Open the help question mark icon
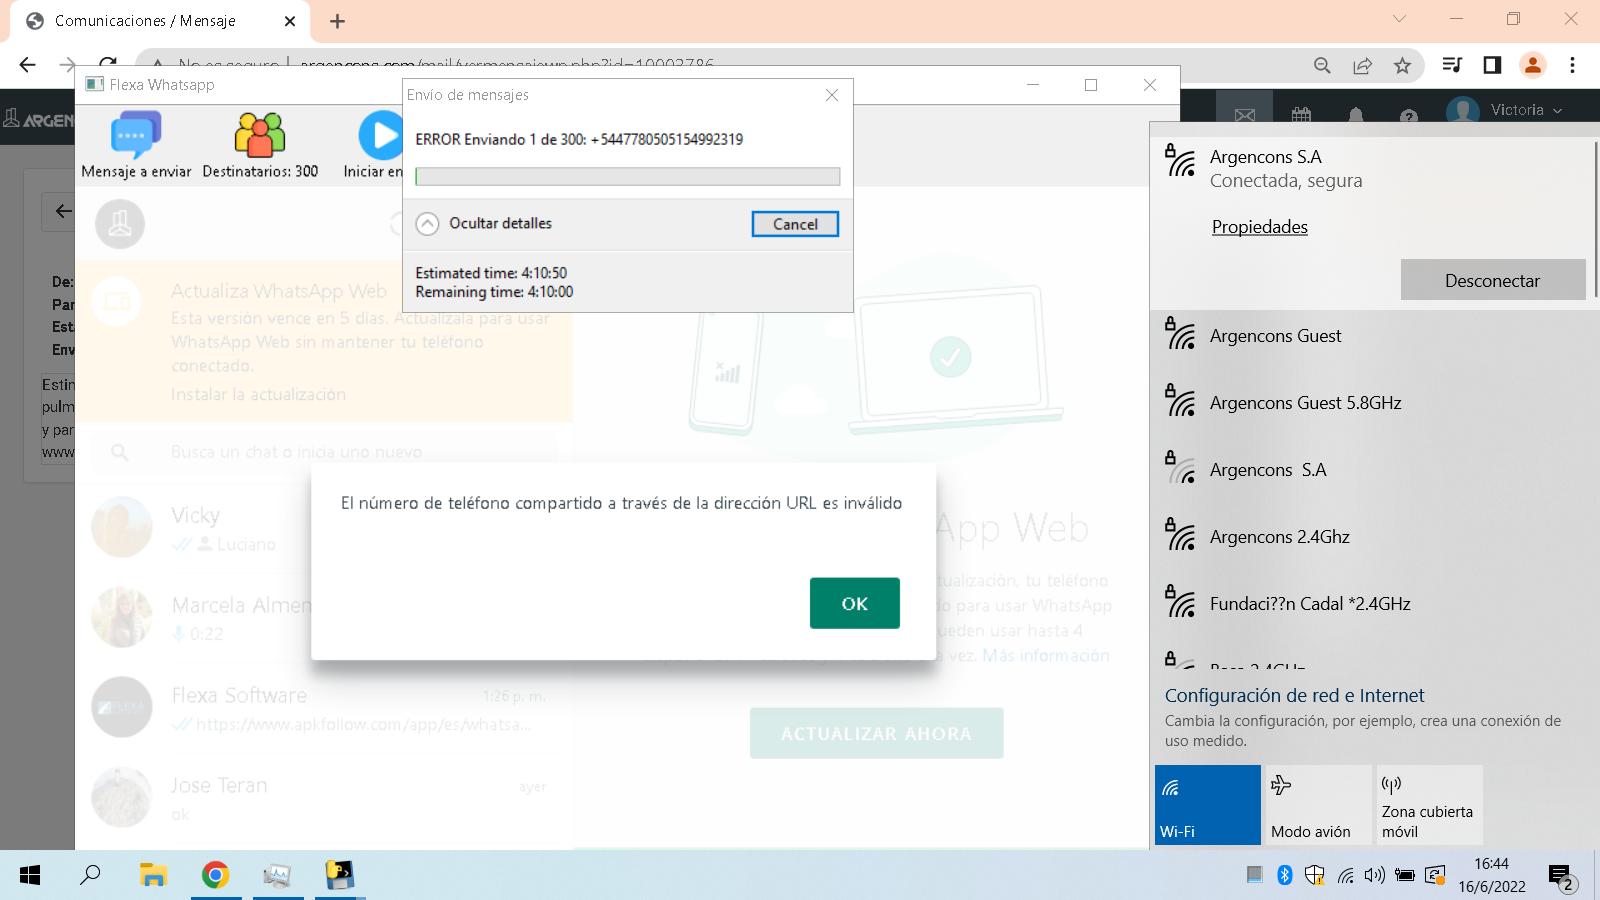 (1409, 116)
